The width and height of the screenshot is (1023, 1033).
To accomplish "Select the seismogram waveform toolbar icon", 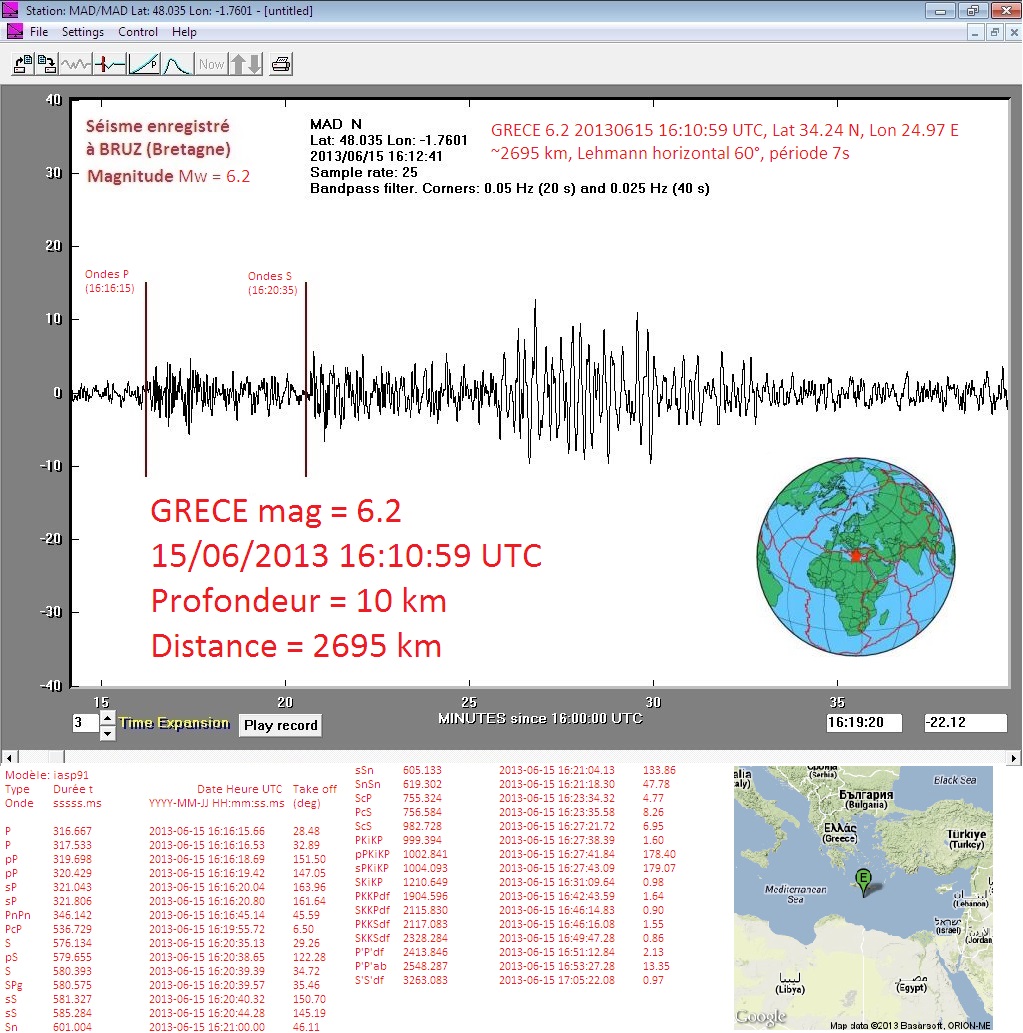I will pyautogui.click(x=76, y=65).
